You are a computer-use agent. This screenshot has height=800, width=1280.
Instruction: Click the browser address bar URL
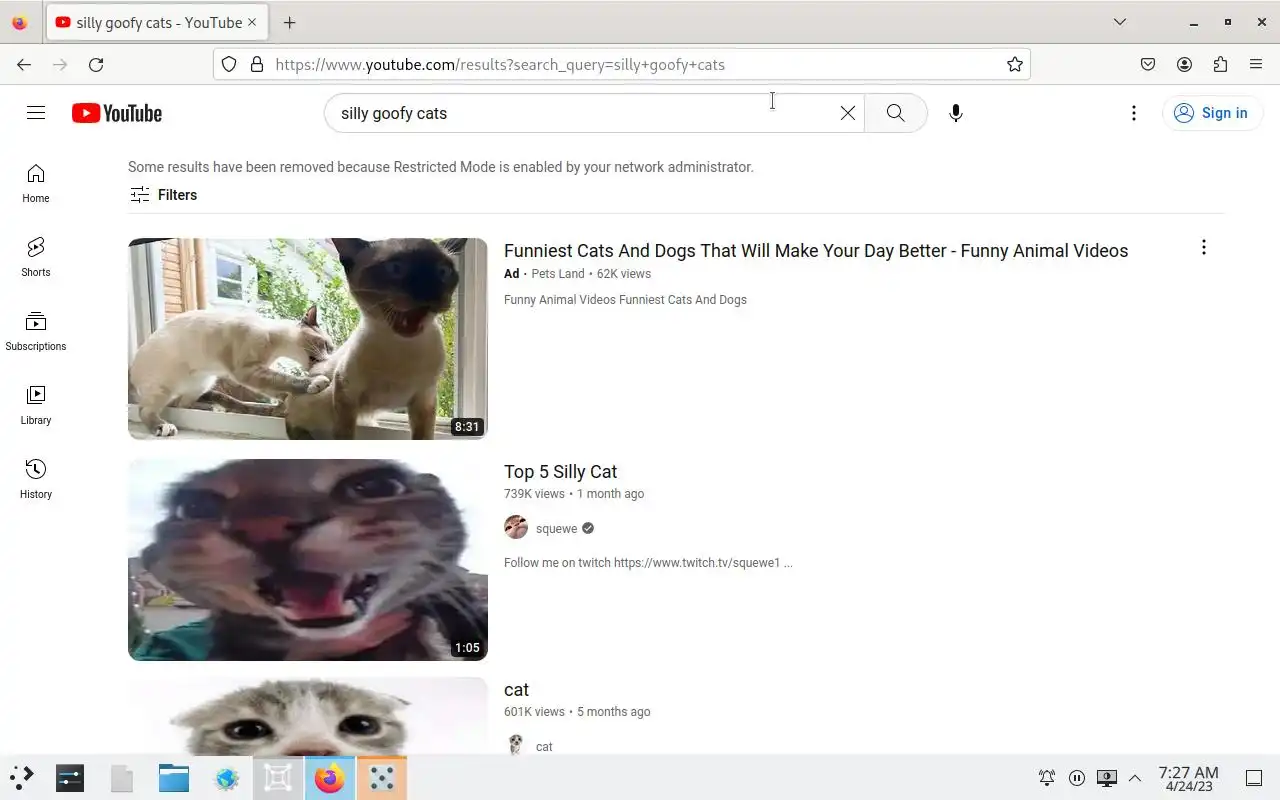pyautogui.click(x=500, y=65)
